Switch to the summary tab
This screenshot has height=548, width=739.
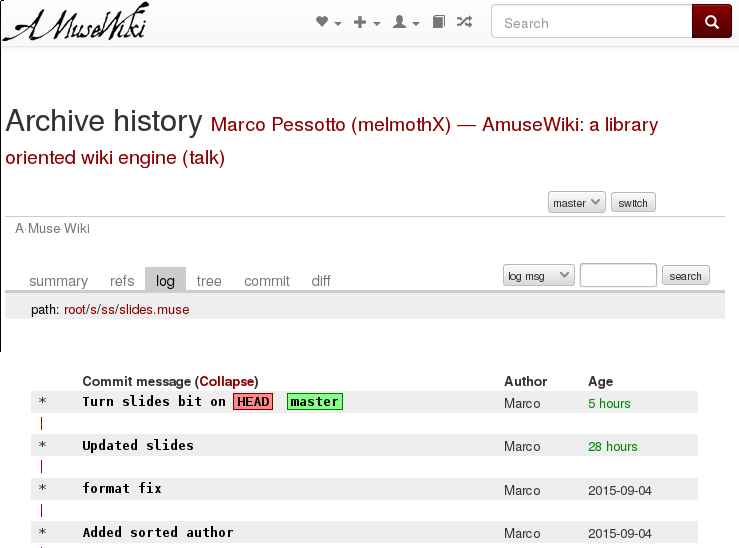pyautogui.click(x=58, y=281)
